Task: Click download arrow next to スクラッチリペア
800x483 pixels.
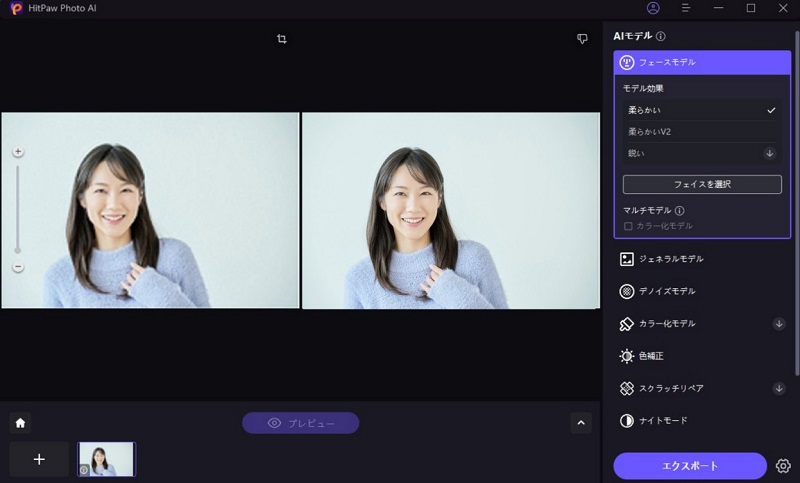Action: pos(779,388)
